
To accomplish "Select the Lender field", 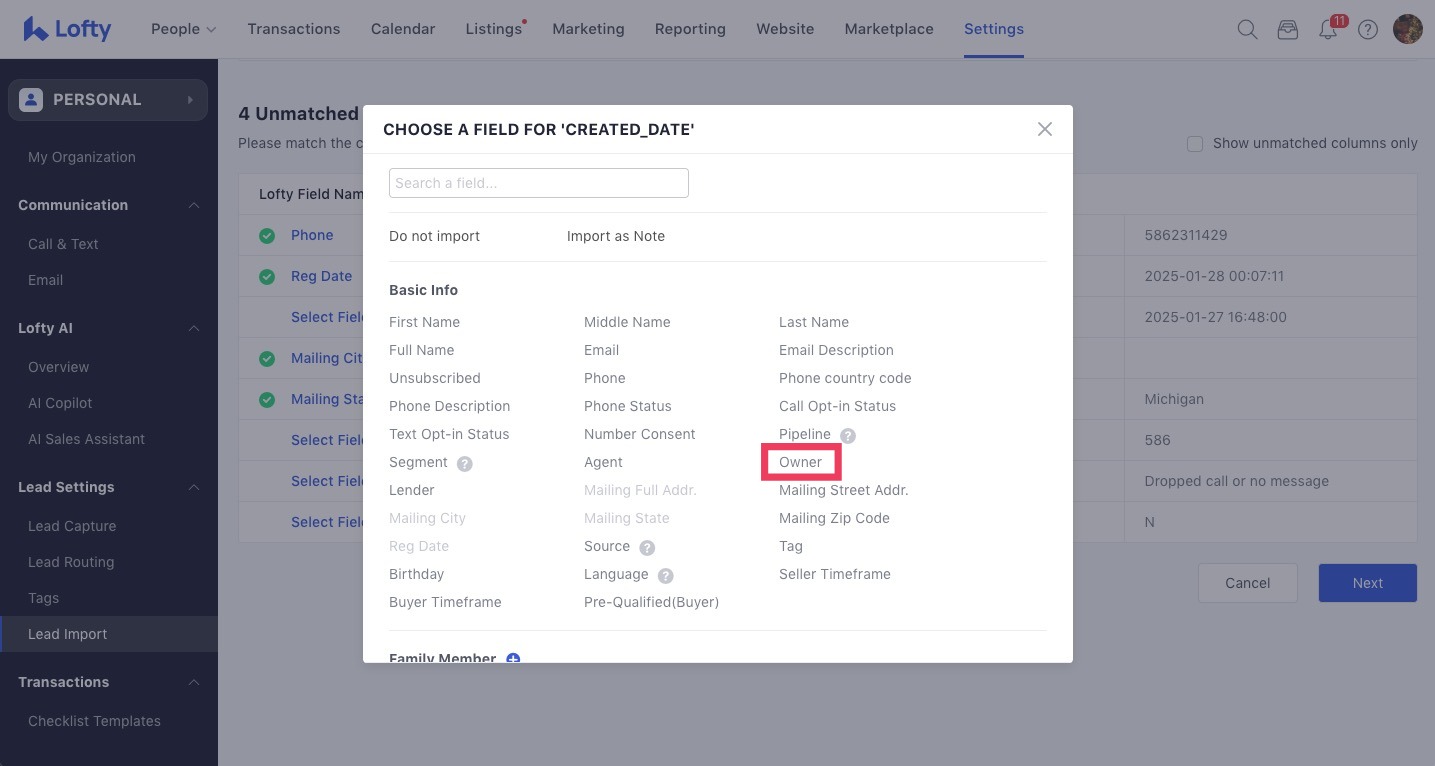I will pyautogui.click(x=412, y=490).
